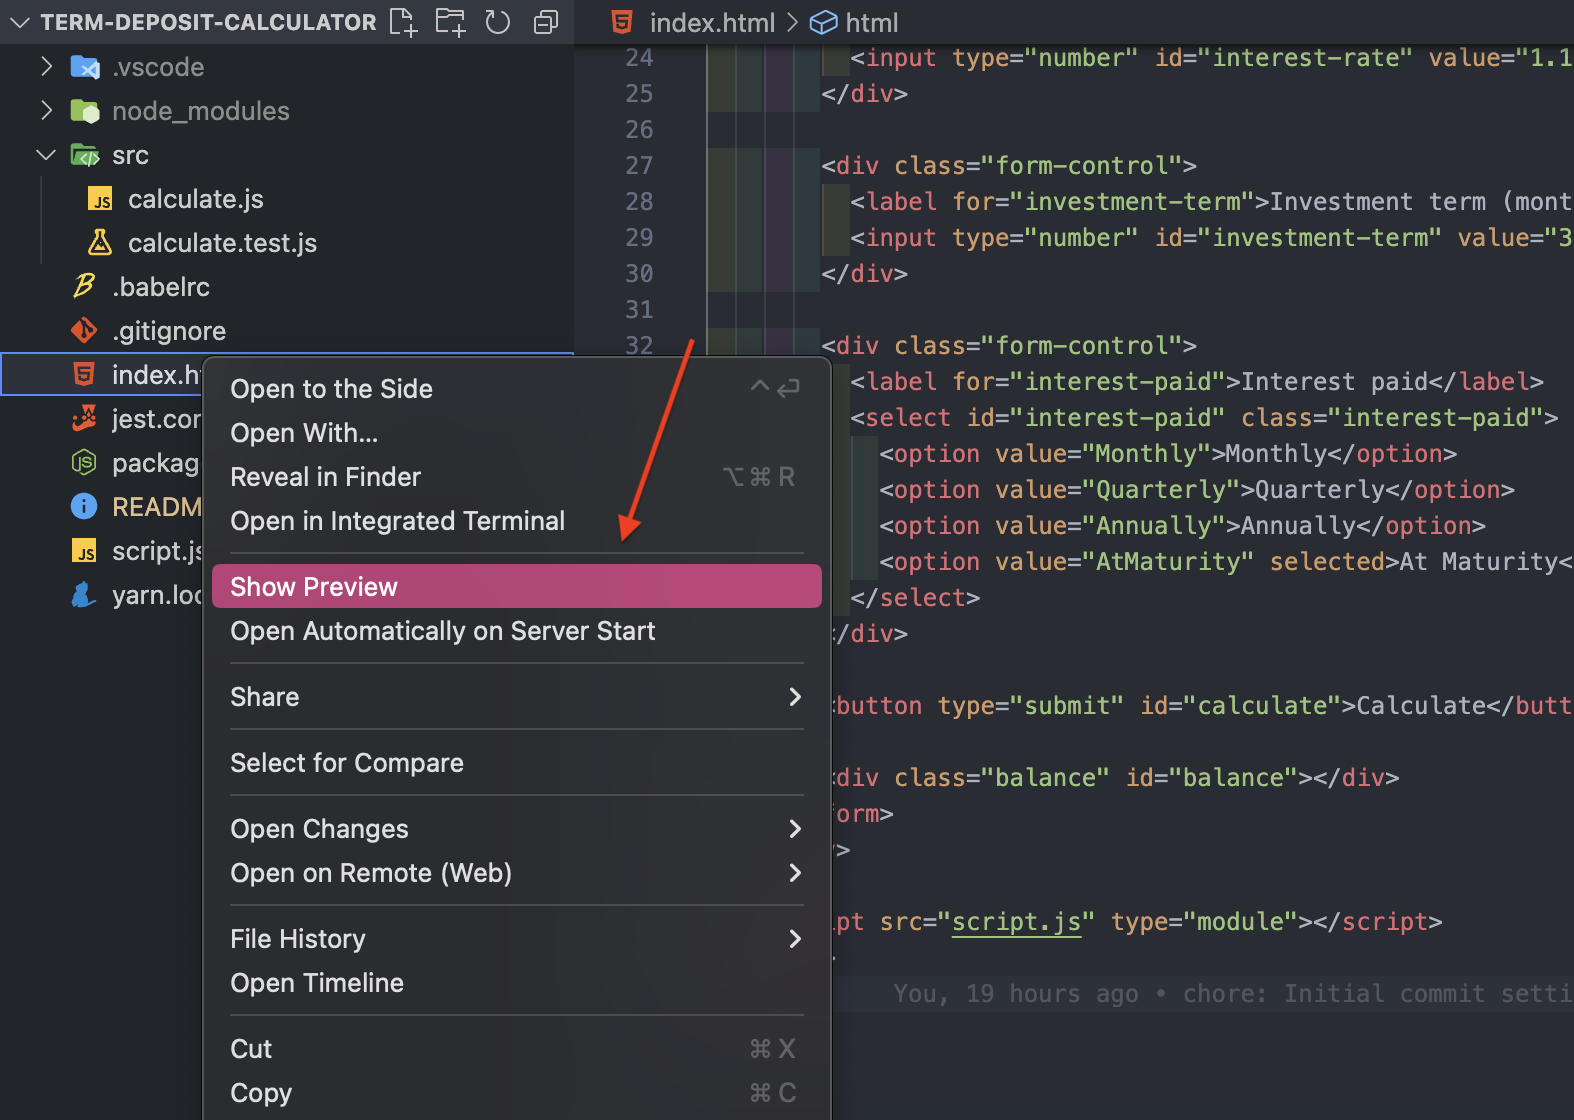Screen dimensions: 1574x1120
Task: Choose 'Reveal in Finder' menu entry
Action: pos(516,477)
